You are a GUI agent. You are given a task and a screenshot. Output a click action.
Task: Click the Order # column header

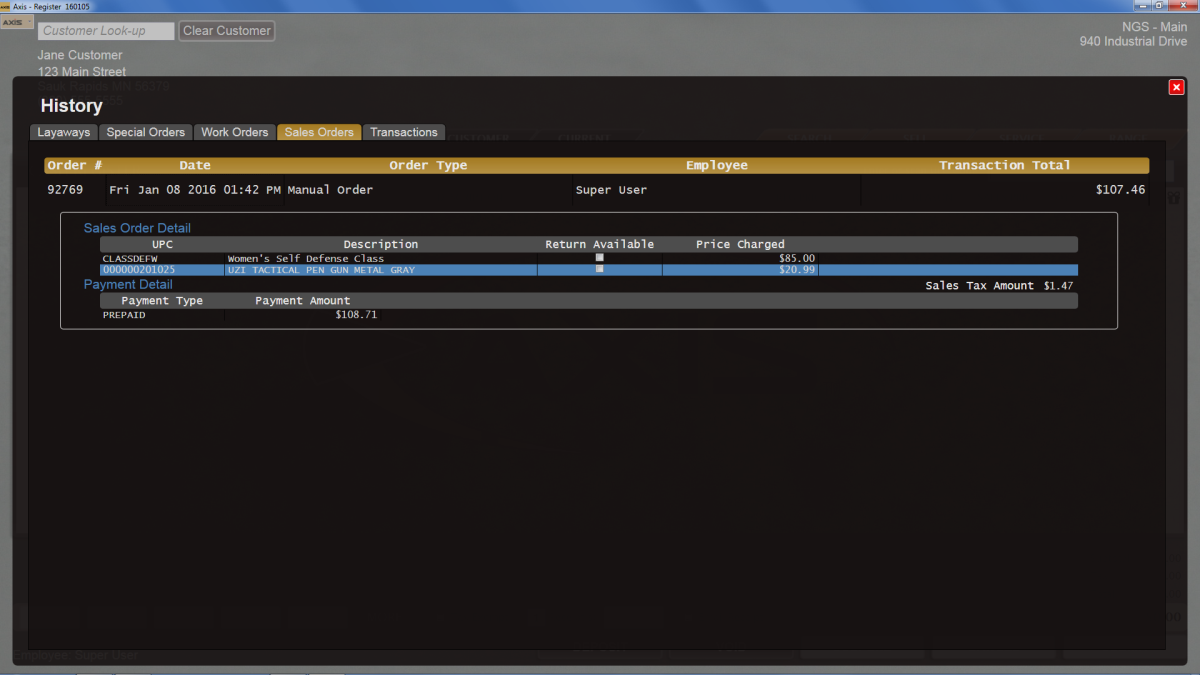click(x=75, y=166)
